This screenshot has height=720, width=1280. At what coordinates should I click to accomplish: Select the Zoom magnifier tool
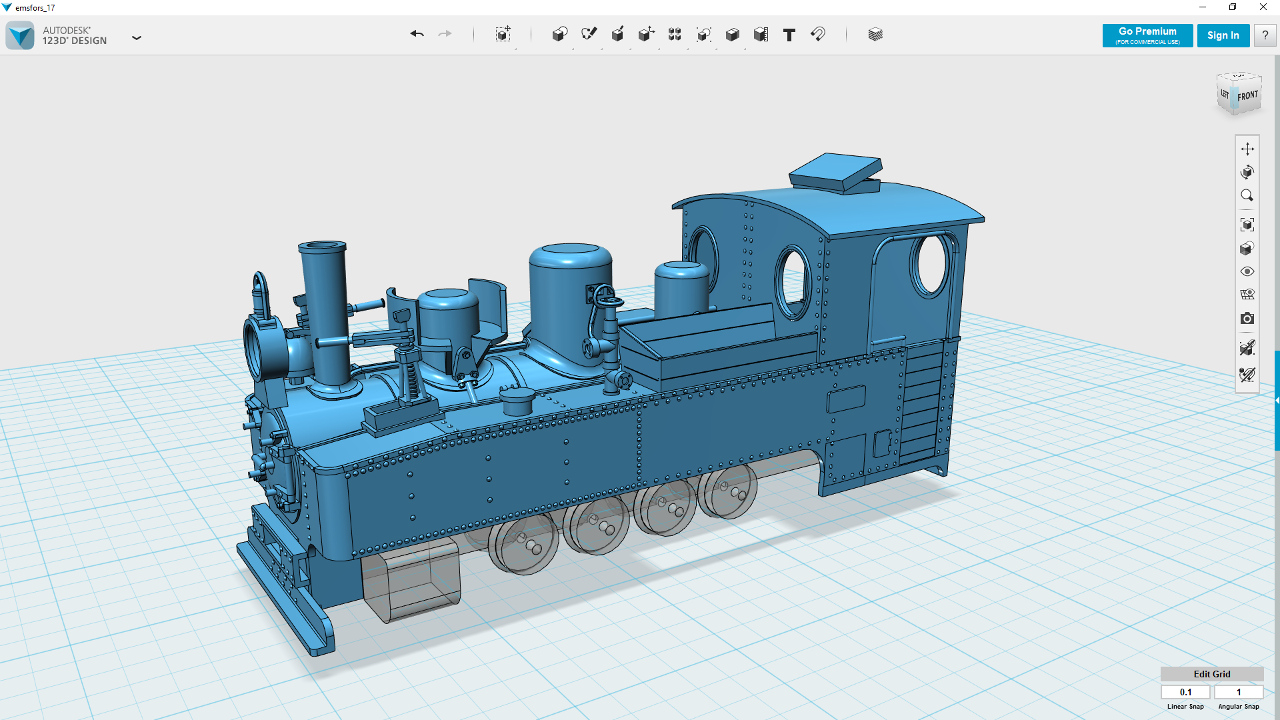pos(1247,196)
